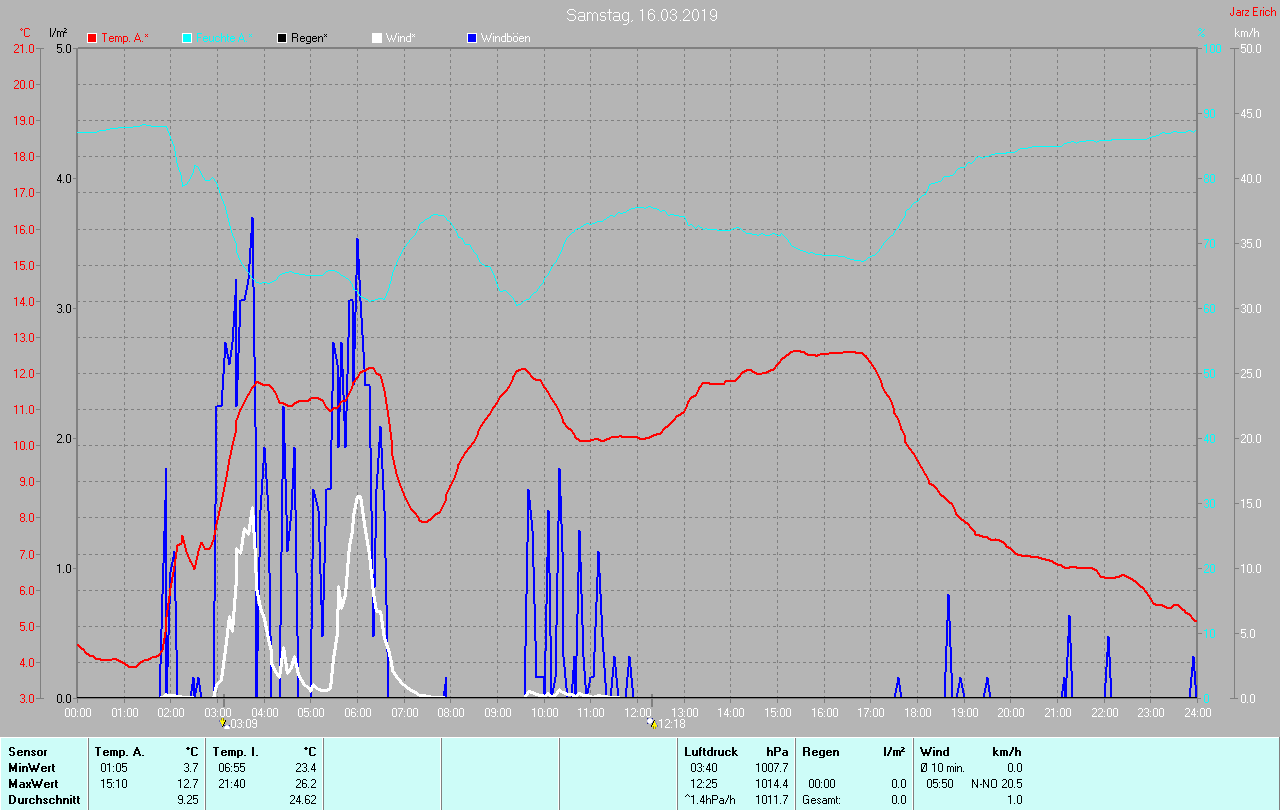Screen dimensions: 1280x810
Task: Click the 'Regen*' label in the legend
Action: (309, 38)
